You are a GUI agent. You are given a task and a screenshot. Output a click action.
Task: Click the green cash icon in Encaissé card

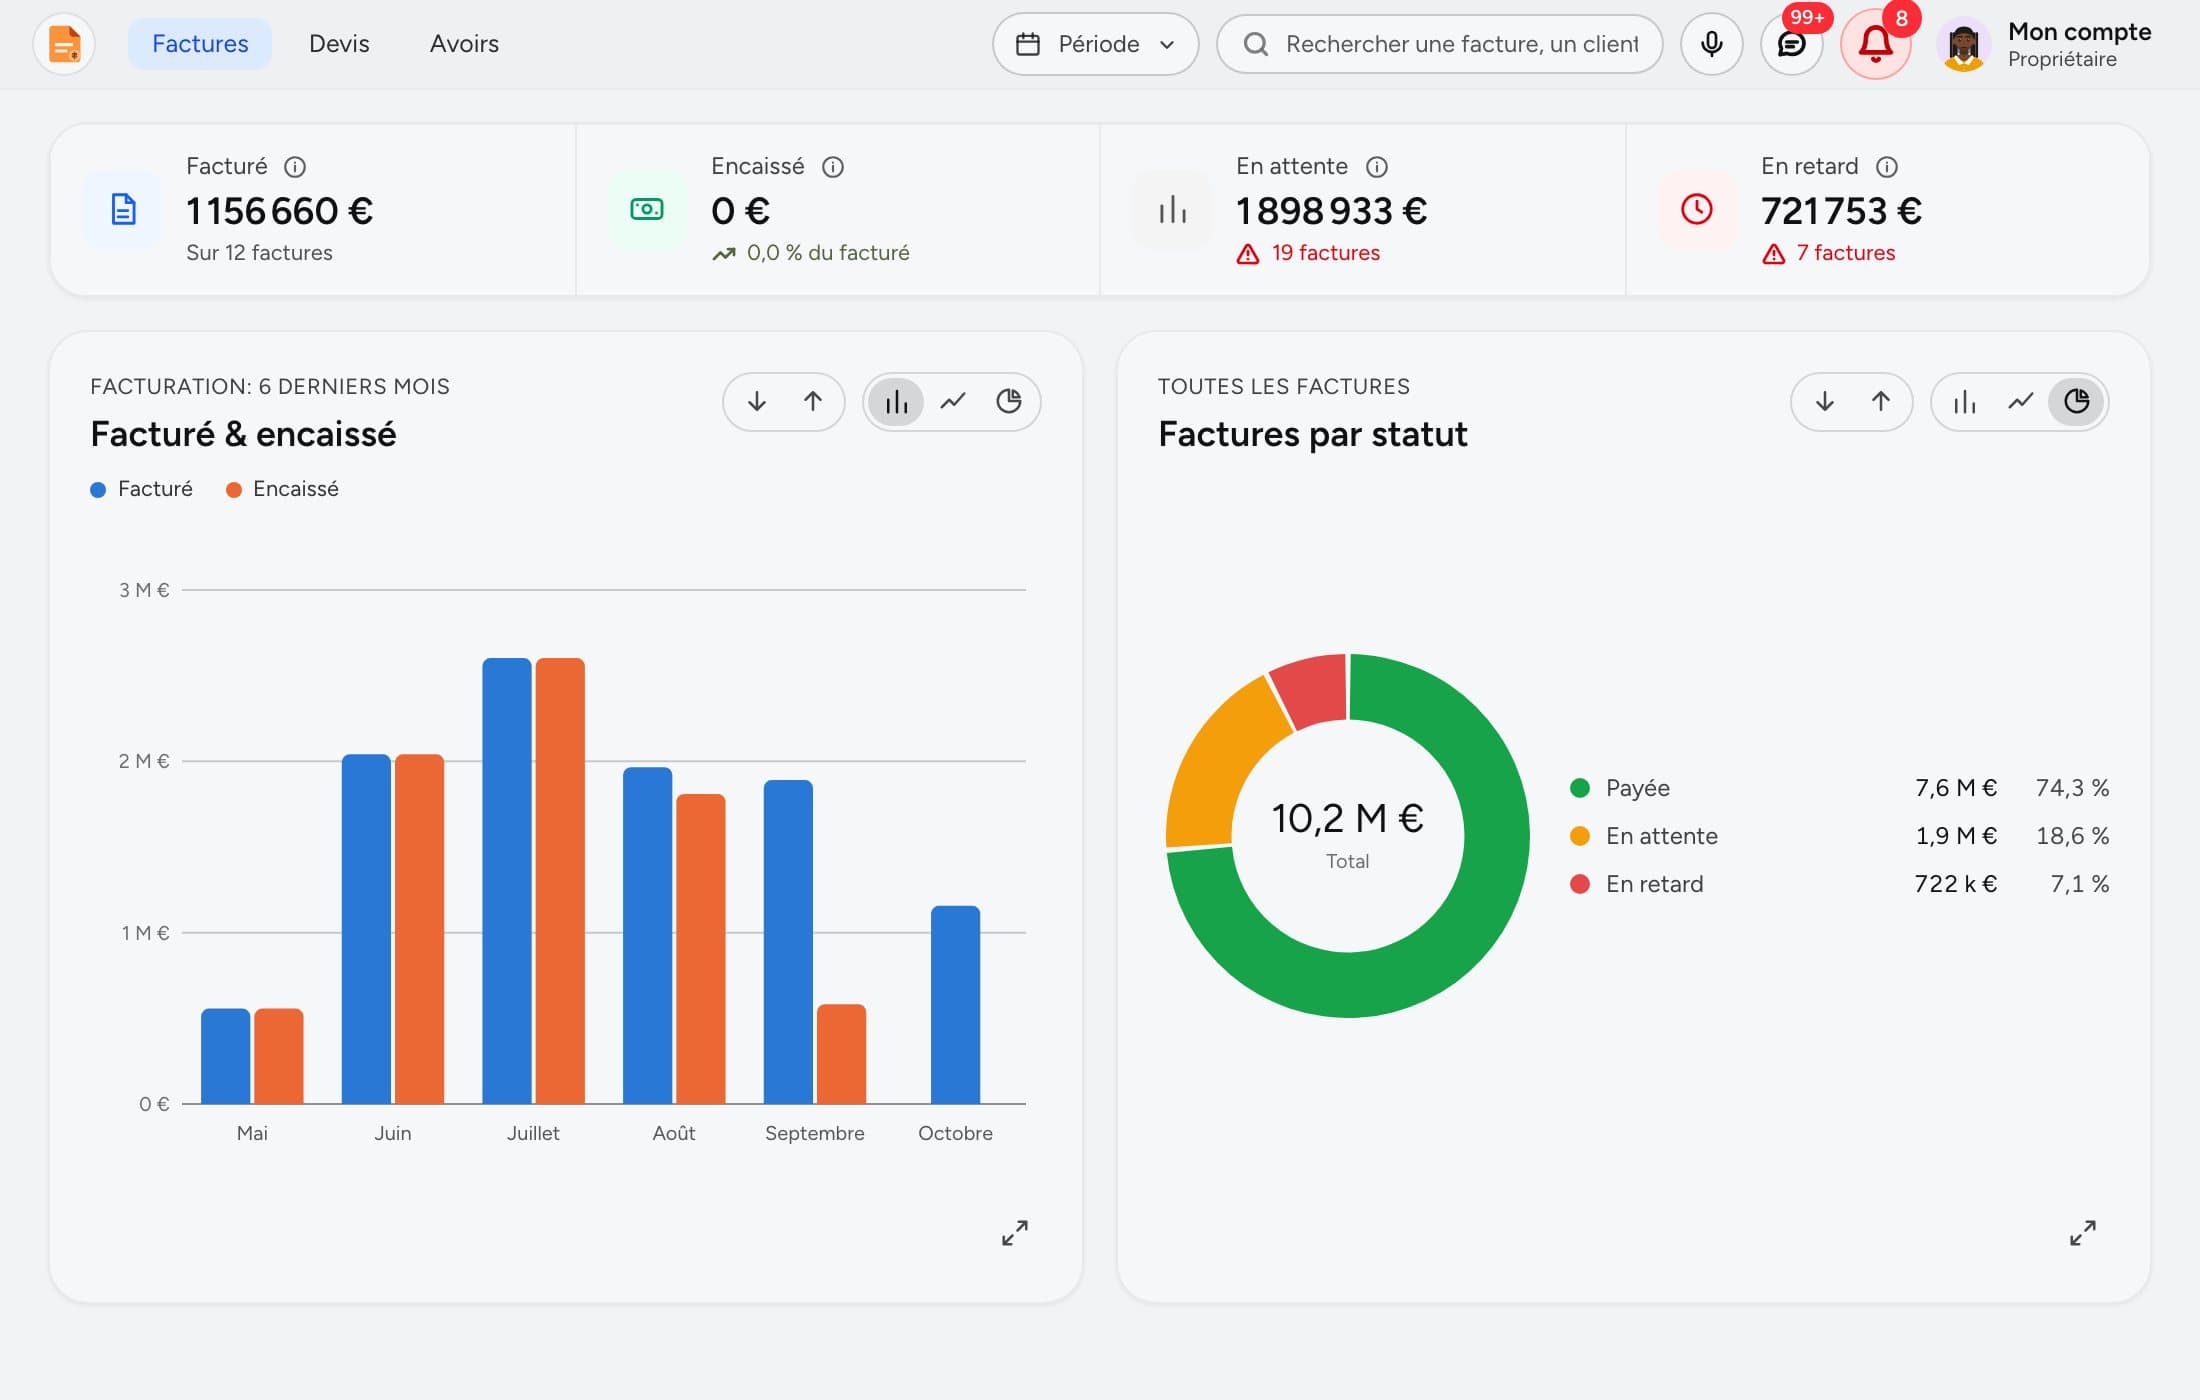(x=647, y=210)
